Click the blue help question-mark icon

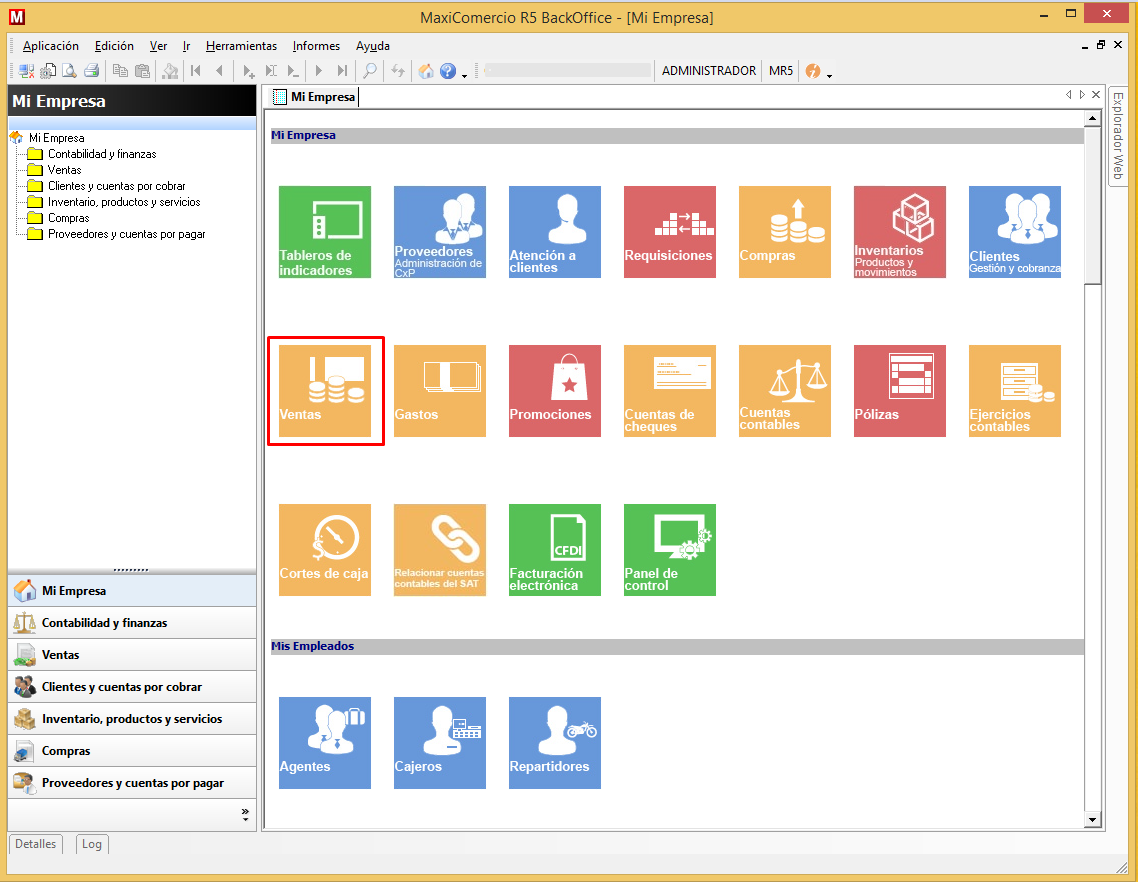click(448, 70)
